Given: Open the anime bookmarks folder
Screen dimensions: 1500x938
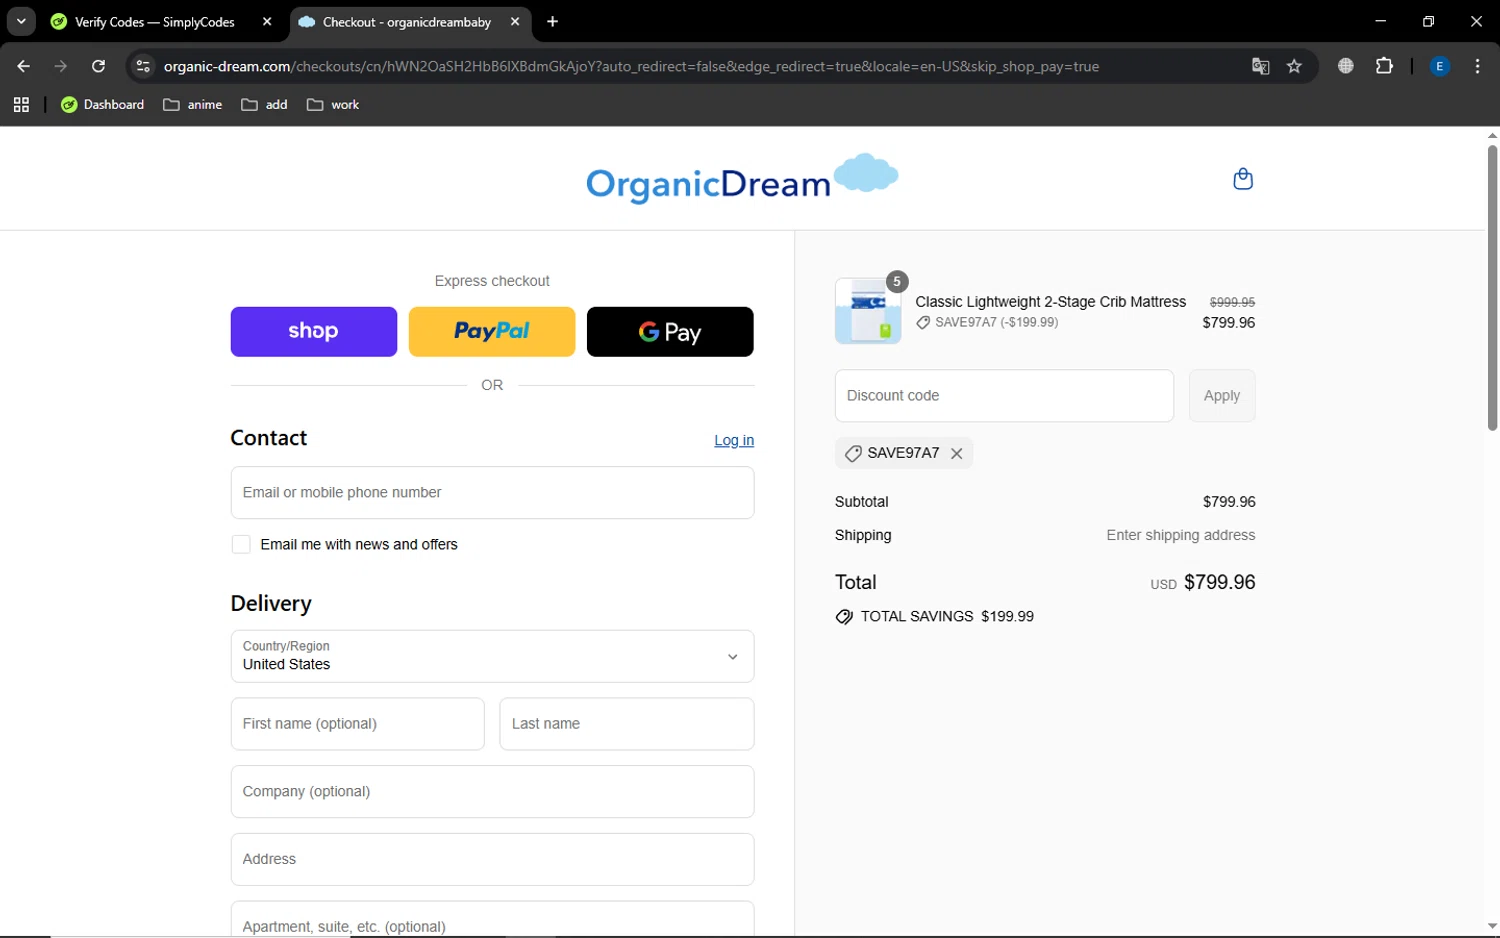Looking at the screenshot, I should coord(192,104).
